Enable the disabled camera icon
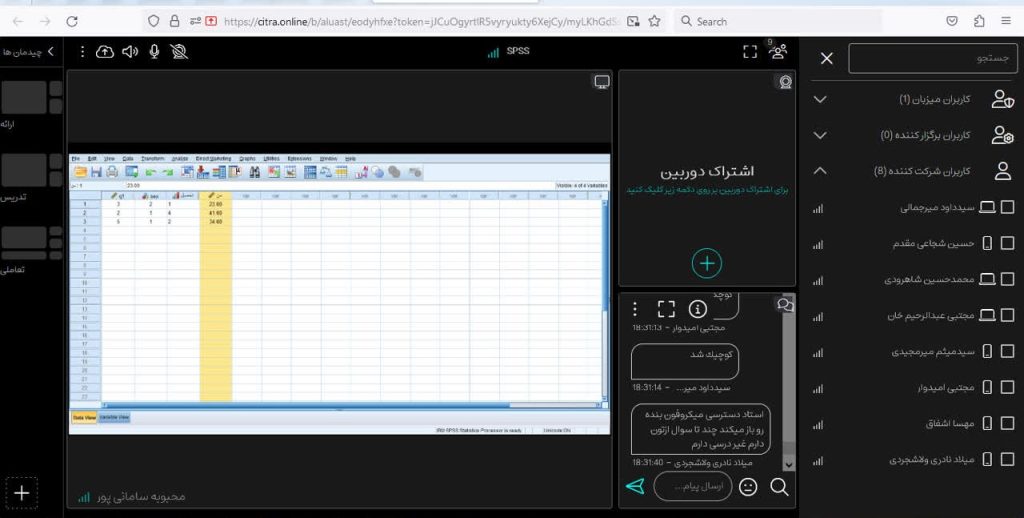Viewport: 1024px width, 518px height. [x=179, y=52]
